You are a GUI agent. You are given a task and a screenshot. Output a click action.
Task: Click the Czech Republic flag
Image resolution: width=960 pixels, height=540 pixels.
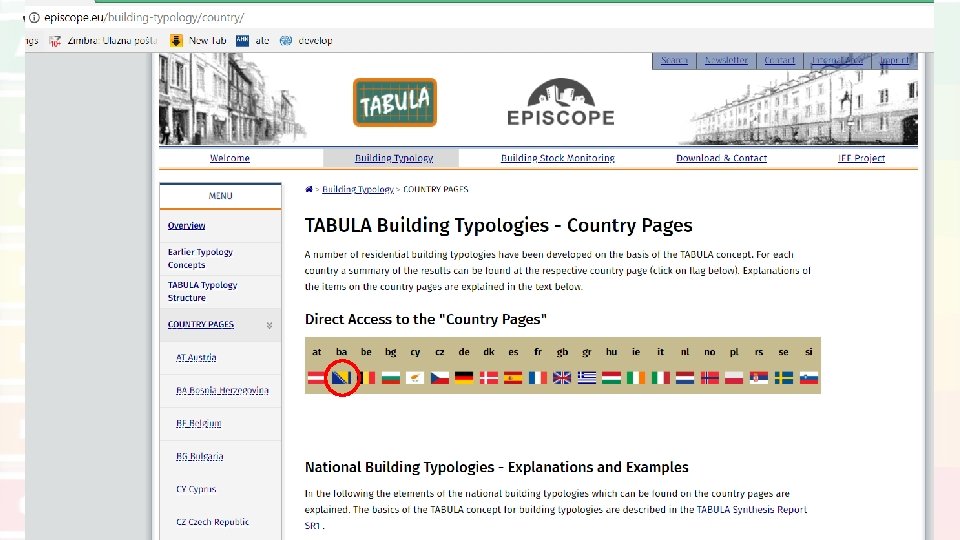click(x=440, y=378)
